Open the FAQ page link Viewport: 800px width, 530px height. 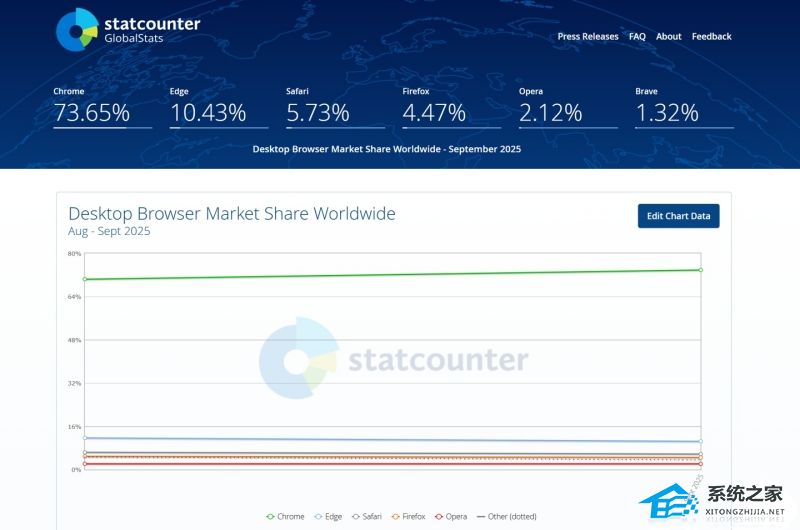[x=637, y=36]
